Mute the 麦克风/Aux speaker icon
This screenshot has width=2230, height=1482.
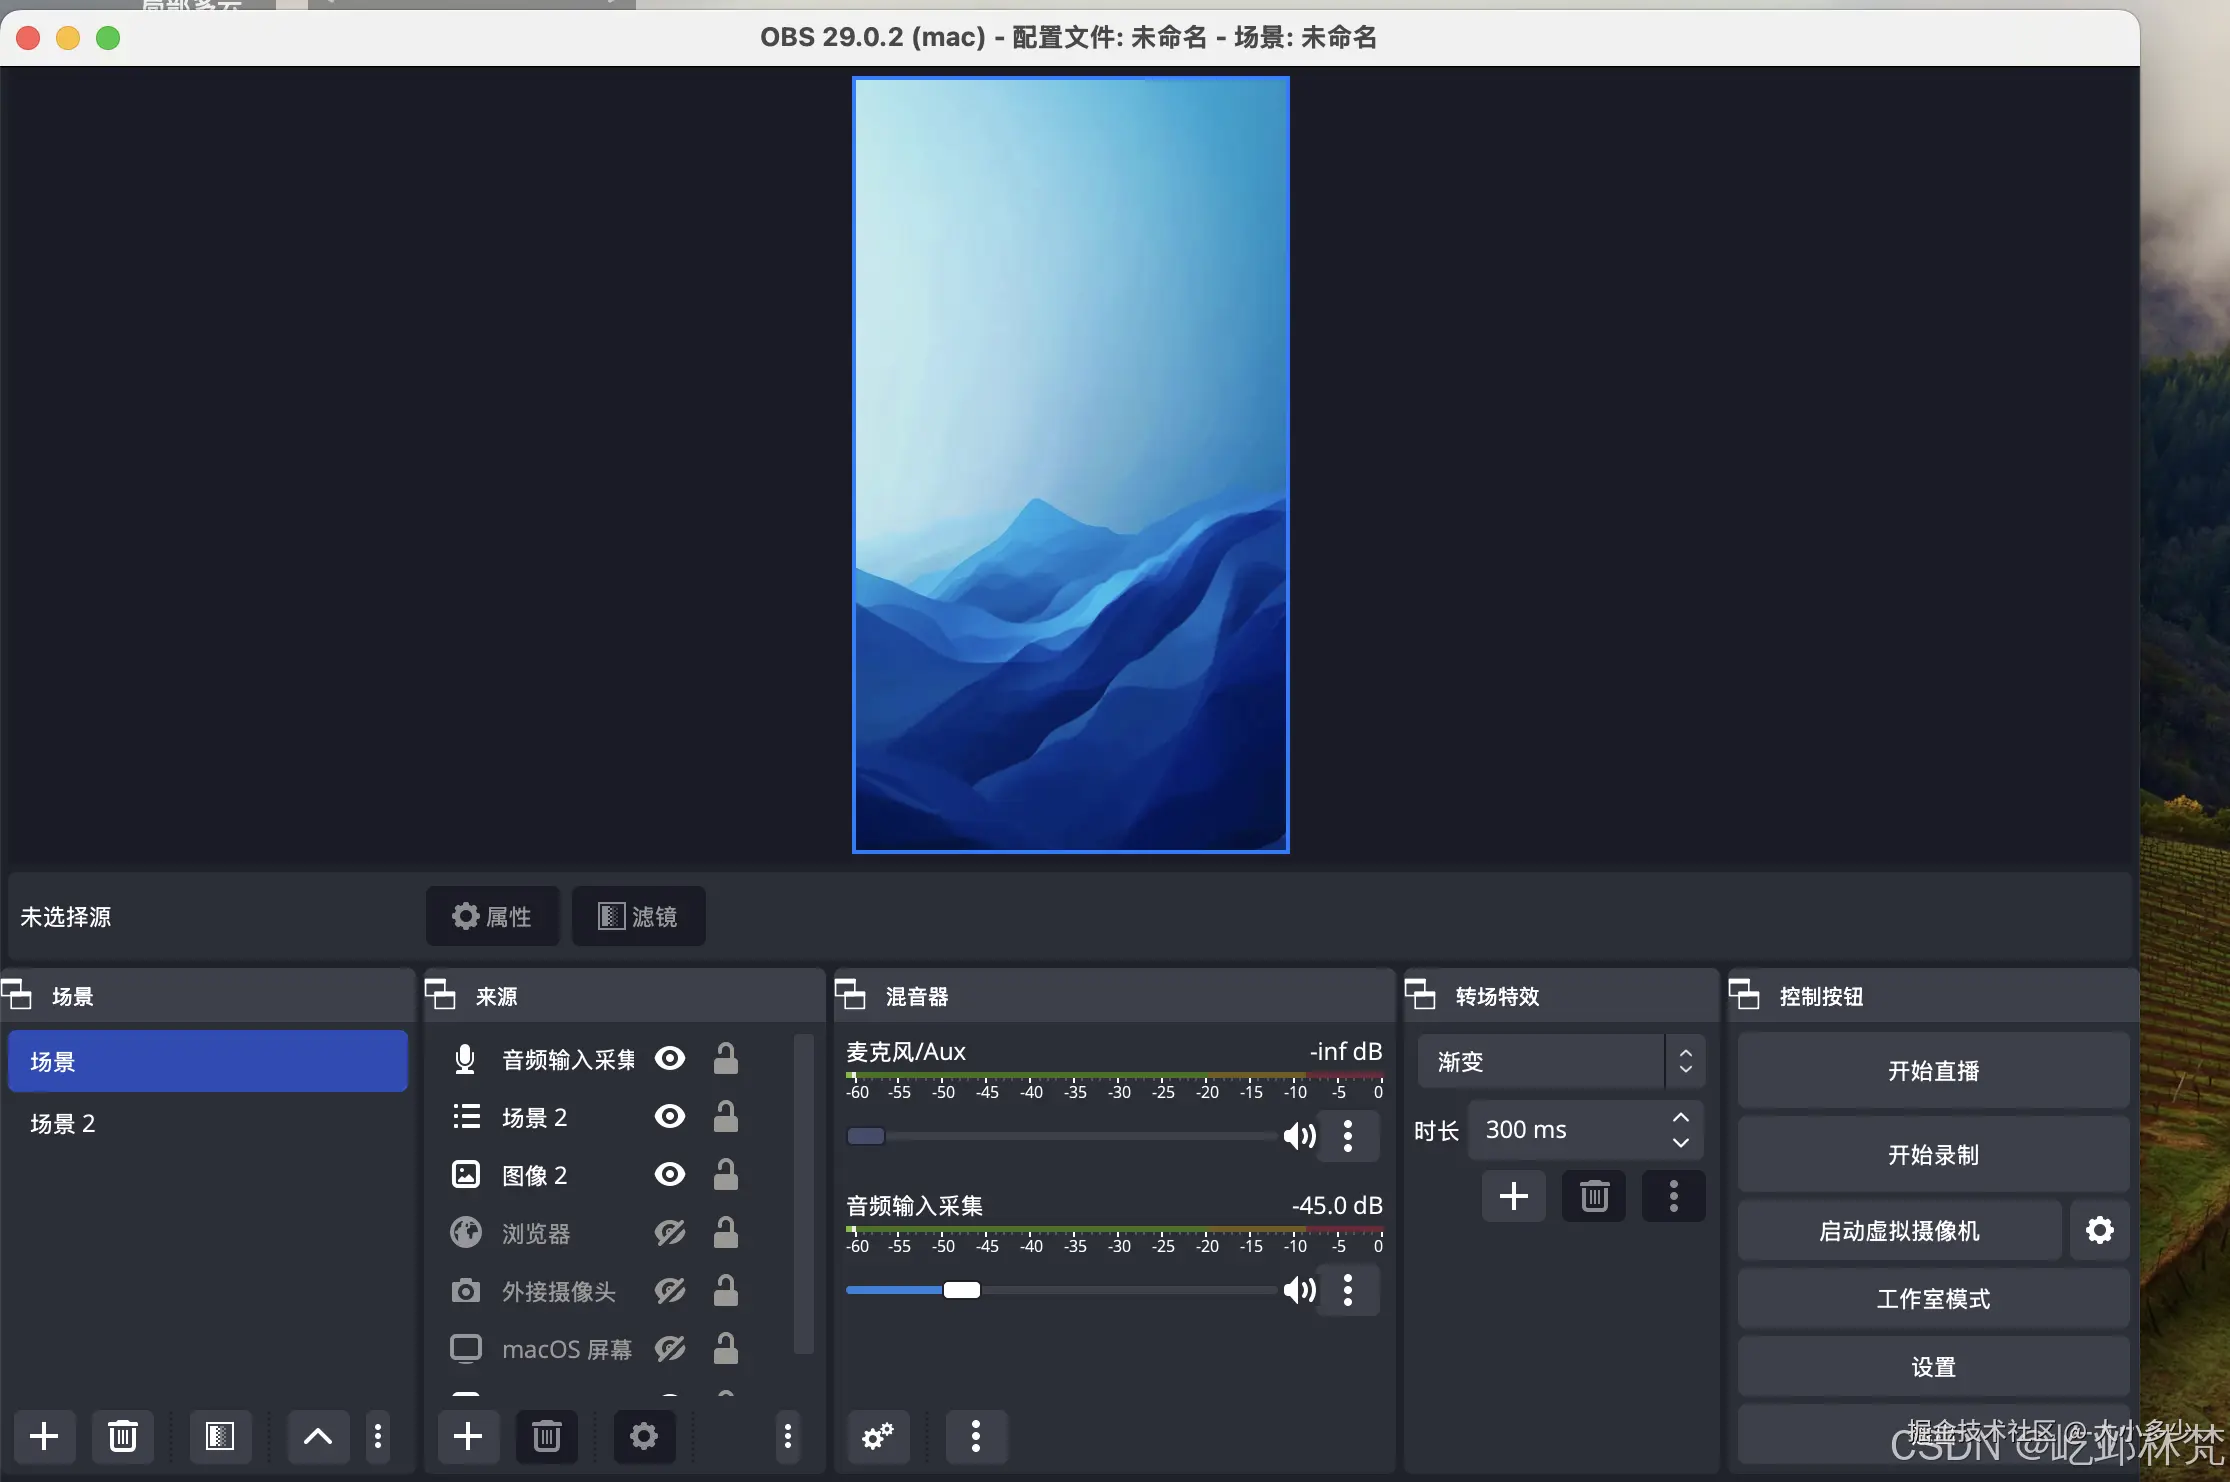pos(1299,1136)
